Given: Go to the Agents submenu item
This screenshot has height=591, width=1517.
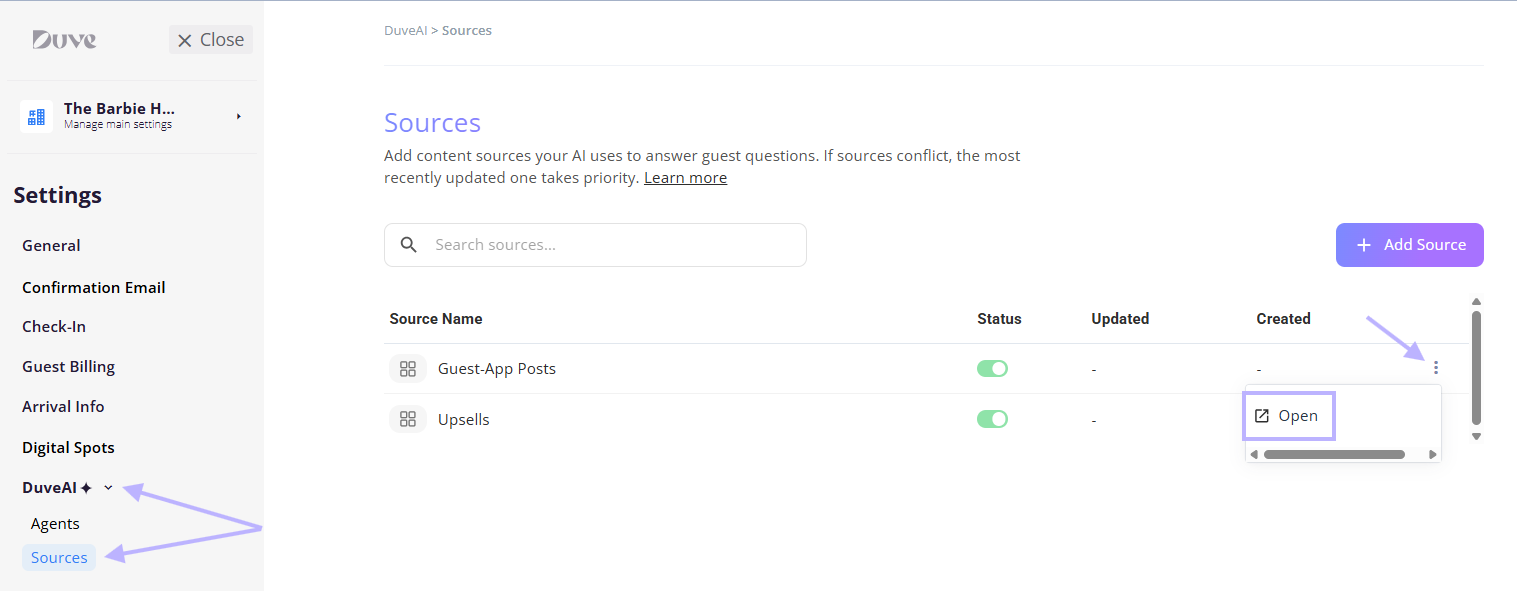Looking at the screenshot, I should 55,524.
